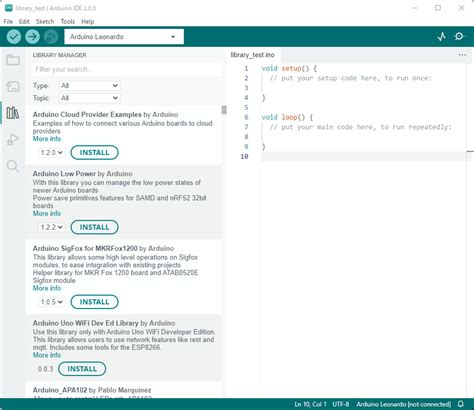Open the Search sidebar icon
The height and width of the screenshot is (410, 474).
tap(13, 166)
